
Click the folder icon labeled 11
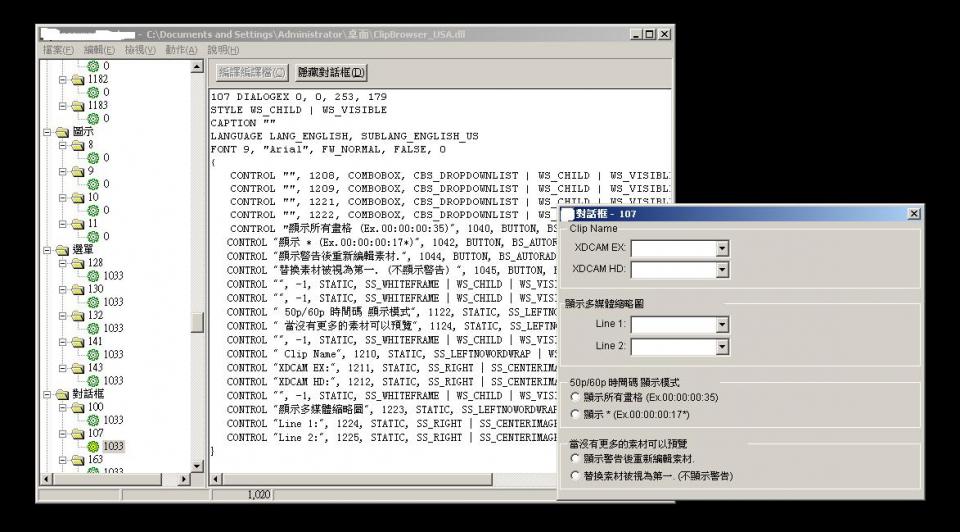point(78,224)
